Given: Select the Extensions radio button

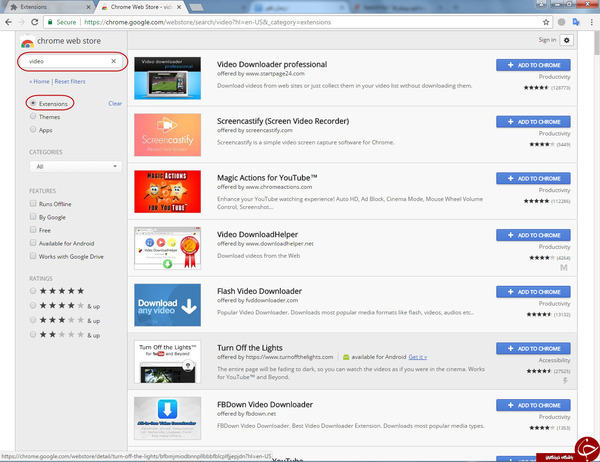Looking at the screenshot, I should click(33, 103).
